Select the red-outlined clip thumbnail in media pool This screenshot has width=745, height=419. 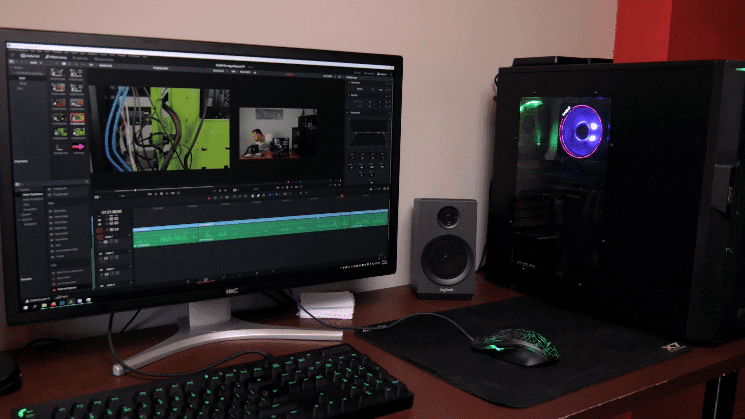click(x=77, y=117)
